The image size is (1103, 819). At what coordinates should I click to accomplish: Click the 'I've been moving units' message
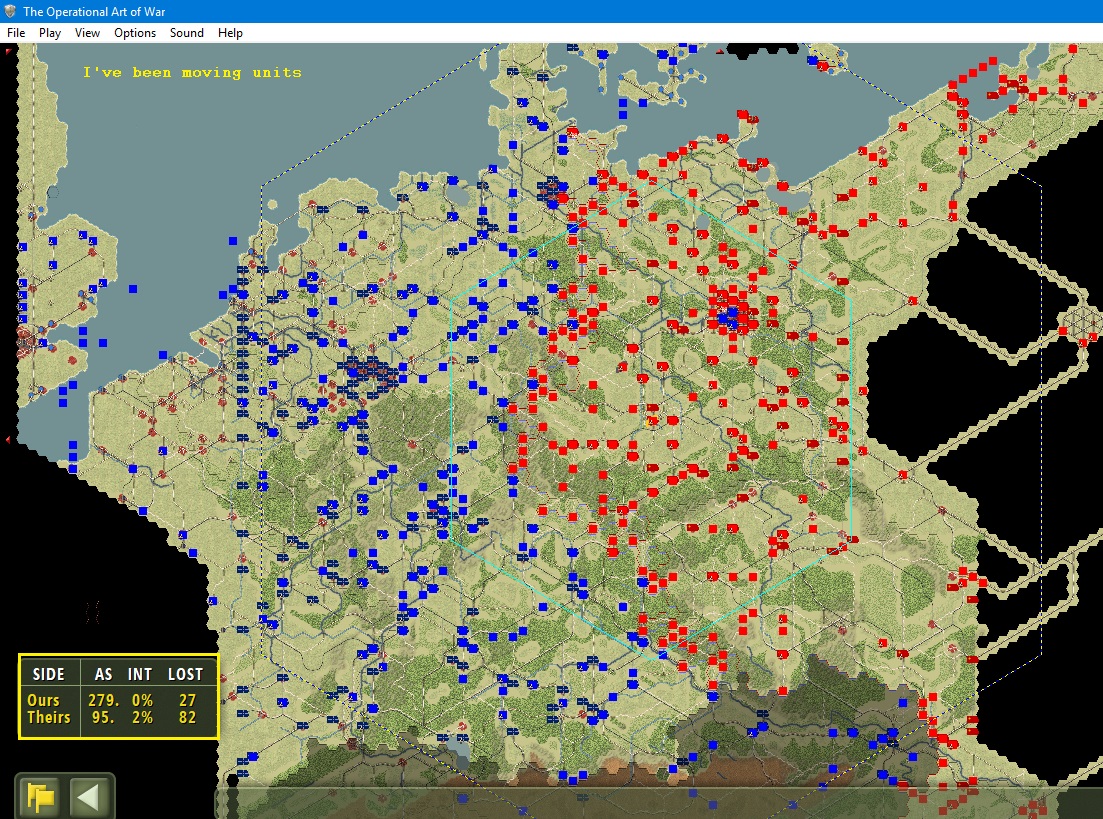point(192,72)
